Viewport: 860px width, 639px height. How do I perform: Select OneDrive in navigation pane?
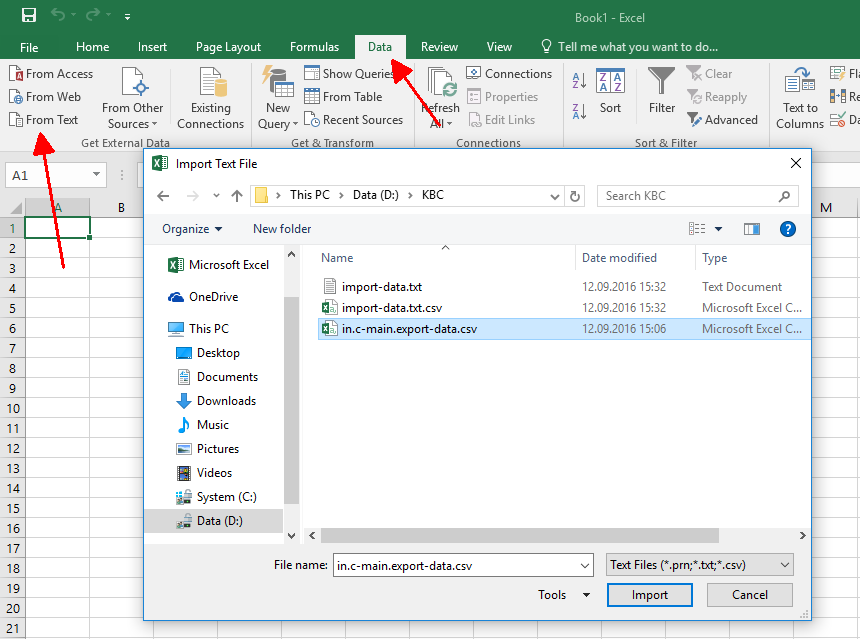(x=202, y=297)
